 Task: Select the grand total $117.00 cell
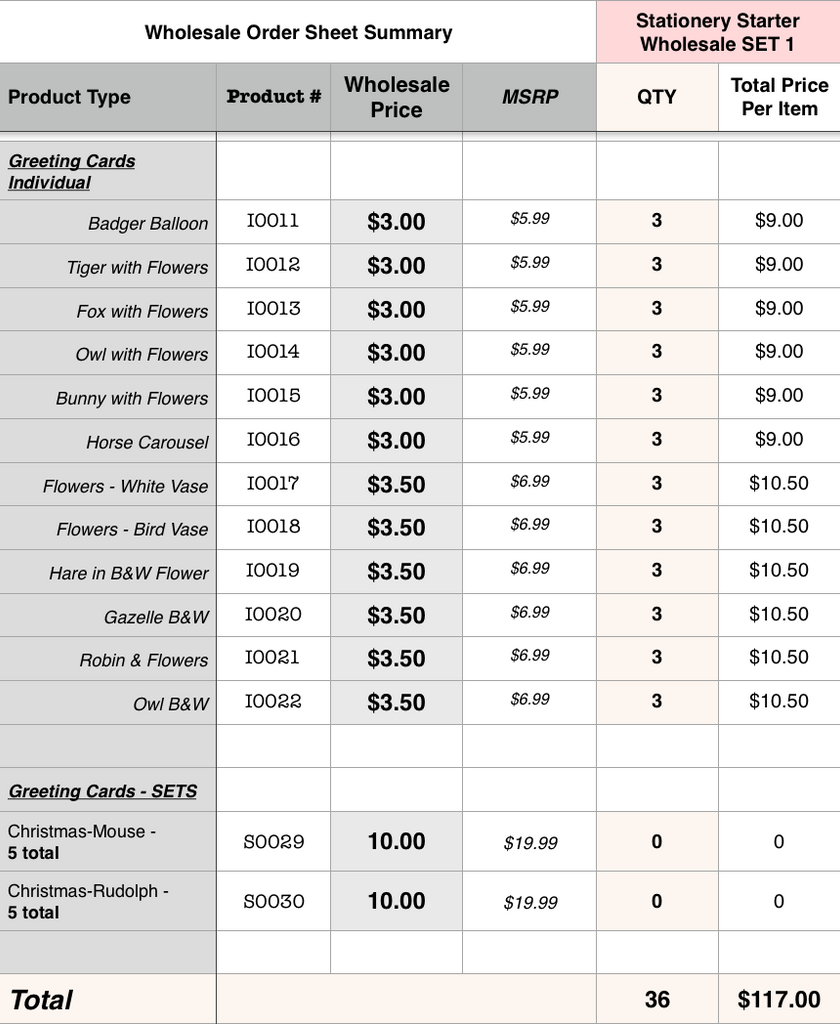click(x=779, y=999)
